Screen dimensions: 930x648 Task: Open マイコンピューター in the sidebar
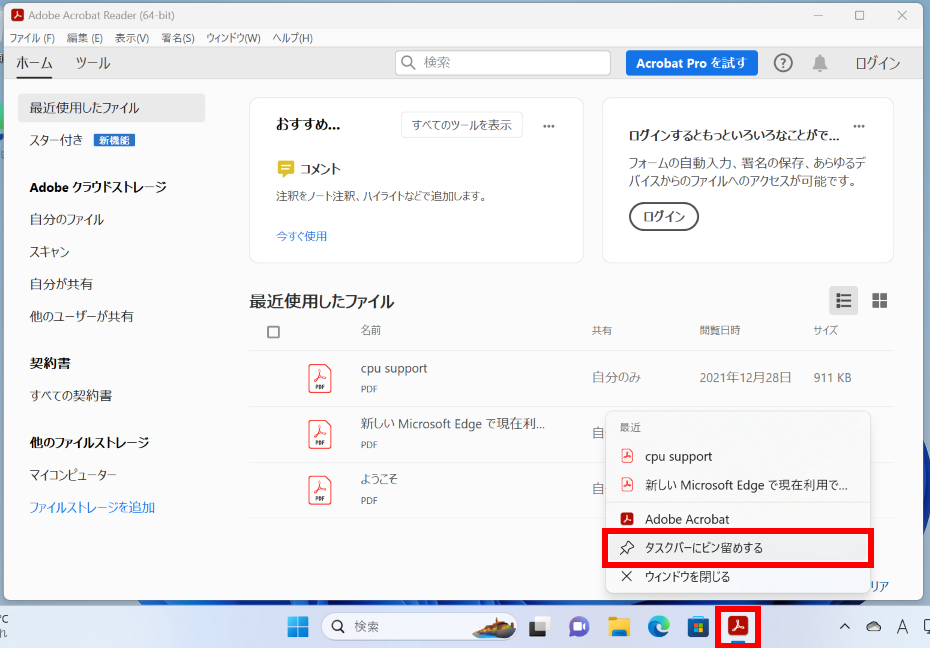coord(73,475)
